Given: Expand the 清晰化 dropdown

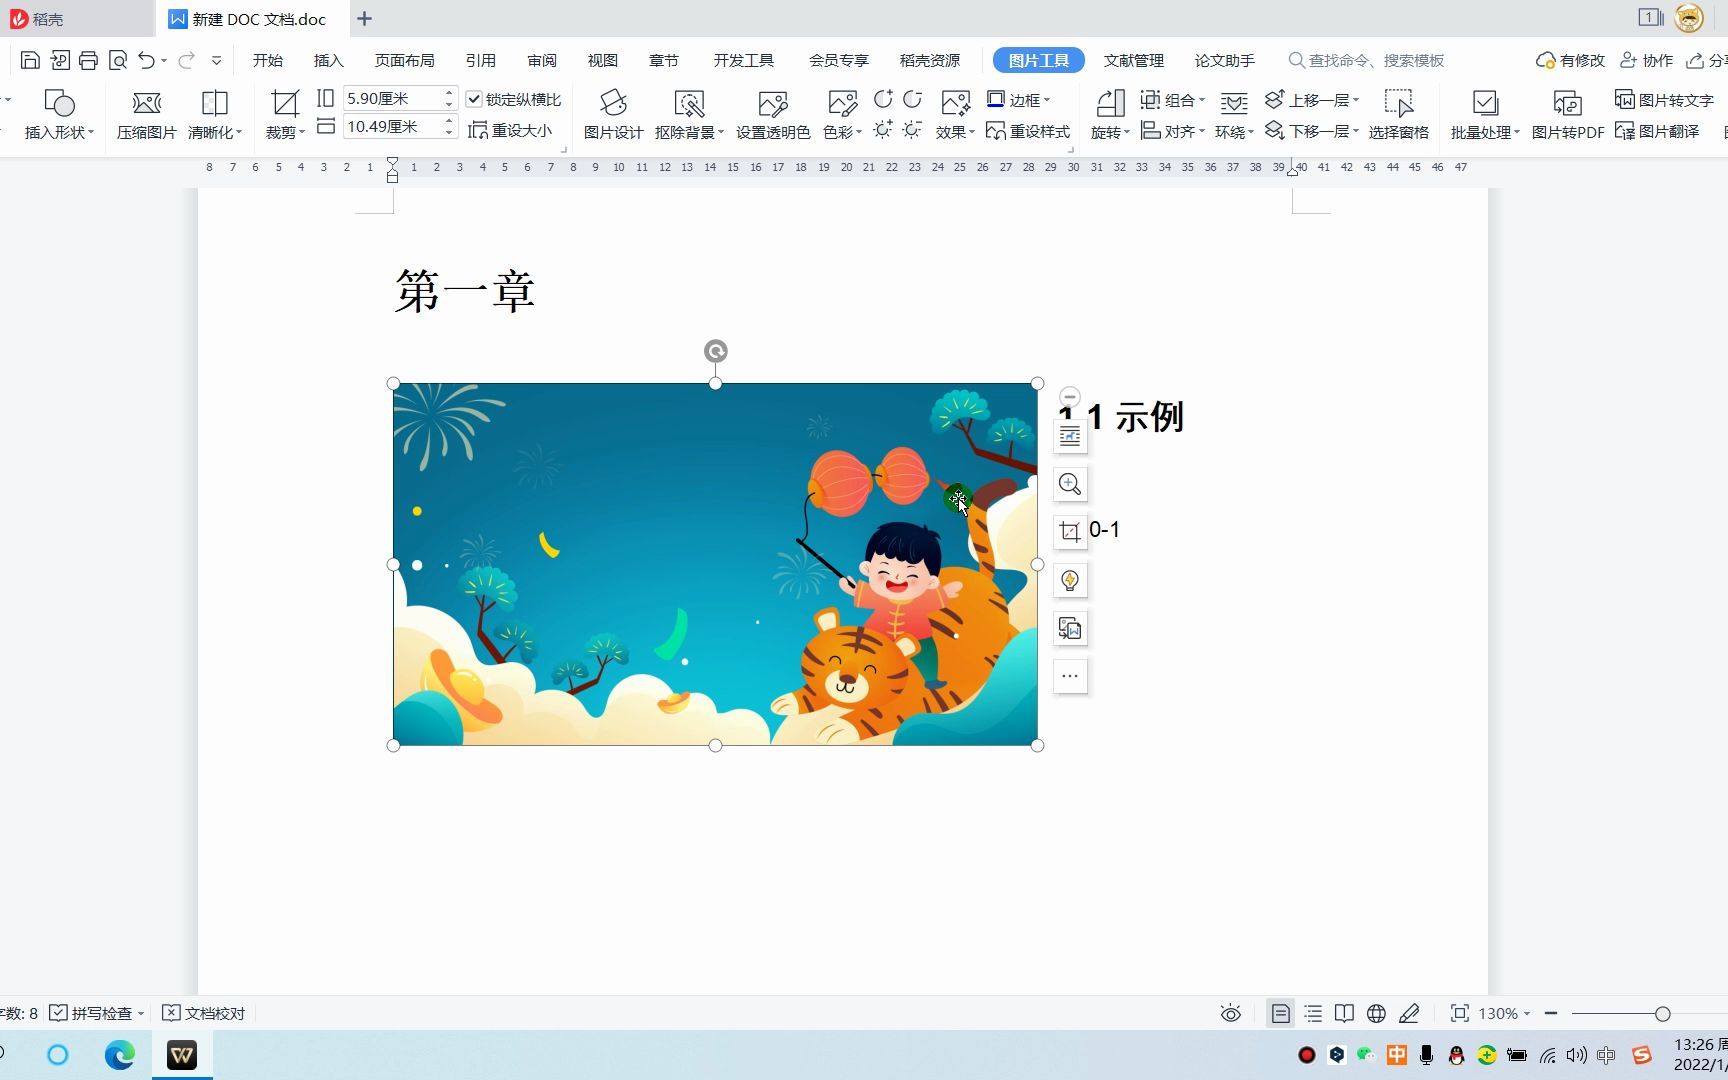Looking at the screenshot, I should click(x=239, y=133).
